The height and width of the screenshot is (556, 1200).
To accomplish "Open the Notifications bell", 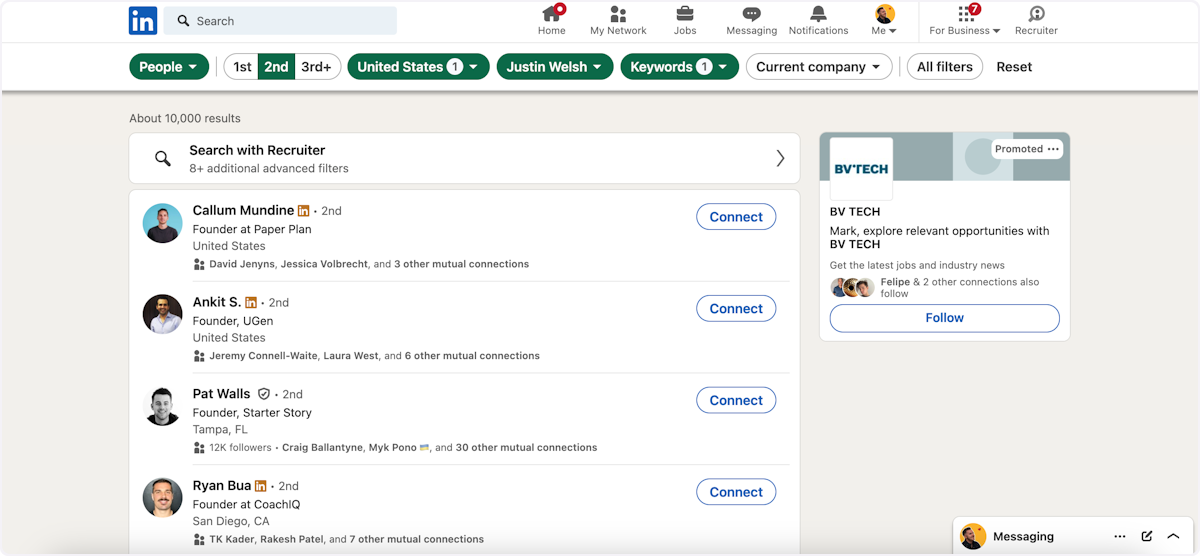I will click(x=818, y=21).
